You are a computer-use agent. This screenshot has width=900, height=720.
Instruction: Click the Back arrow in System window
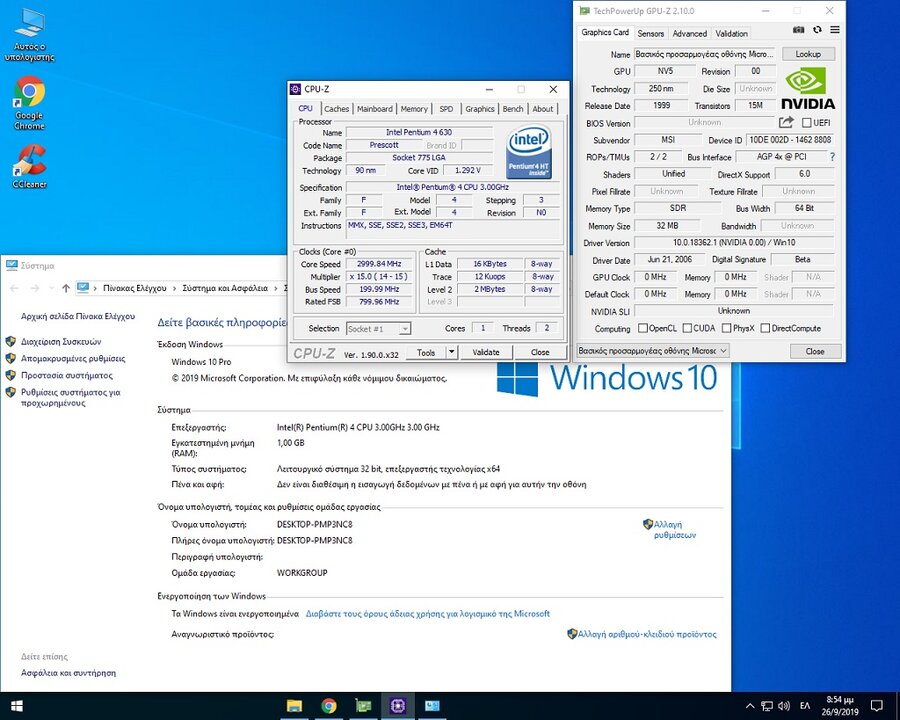coord(14,288)
